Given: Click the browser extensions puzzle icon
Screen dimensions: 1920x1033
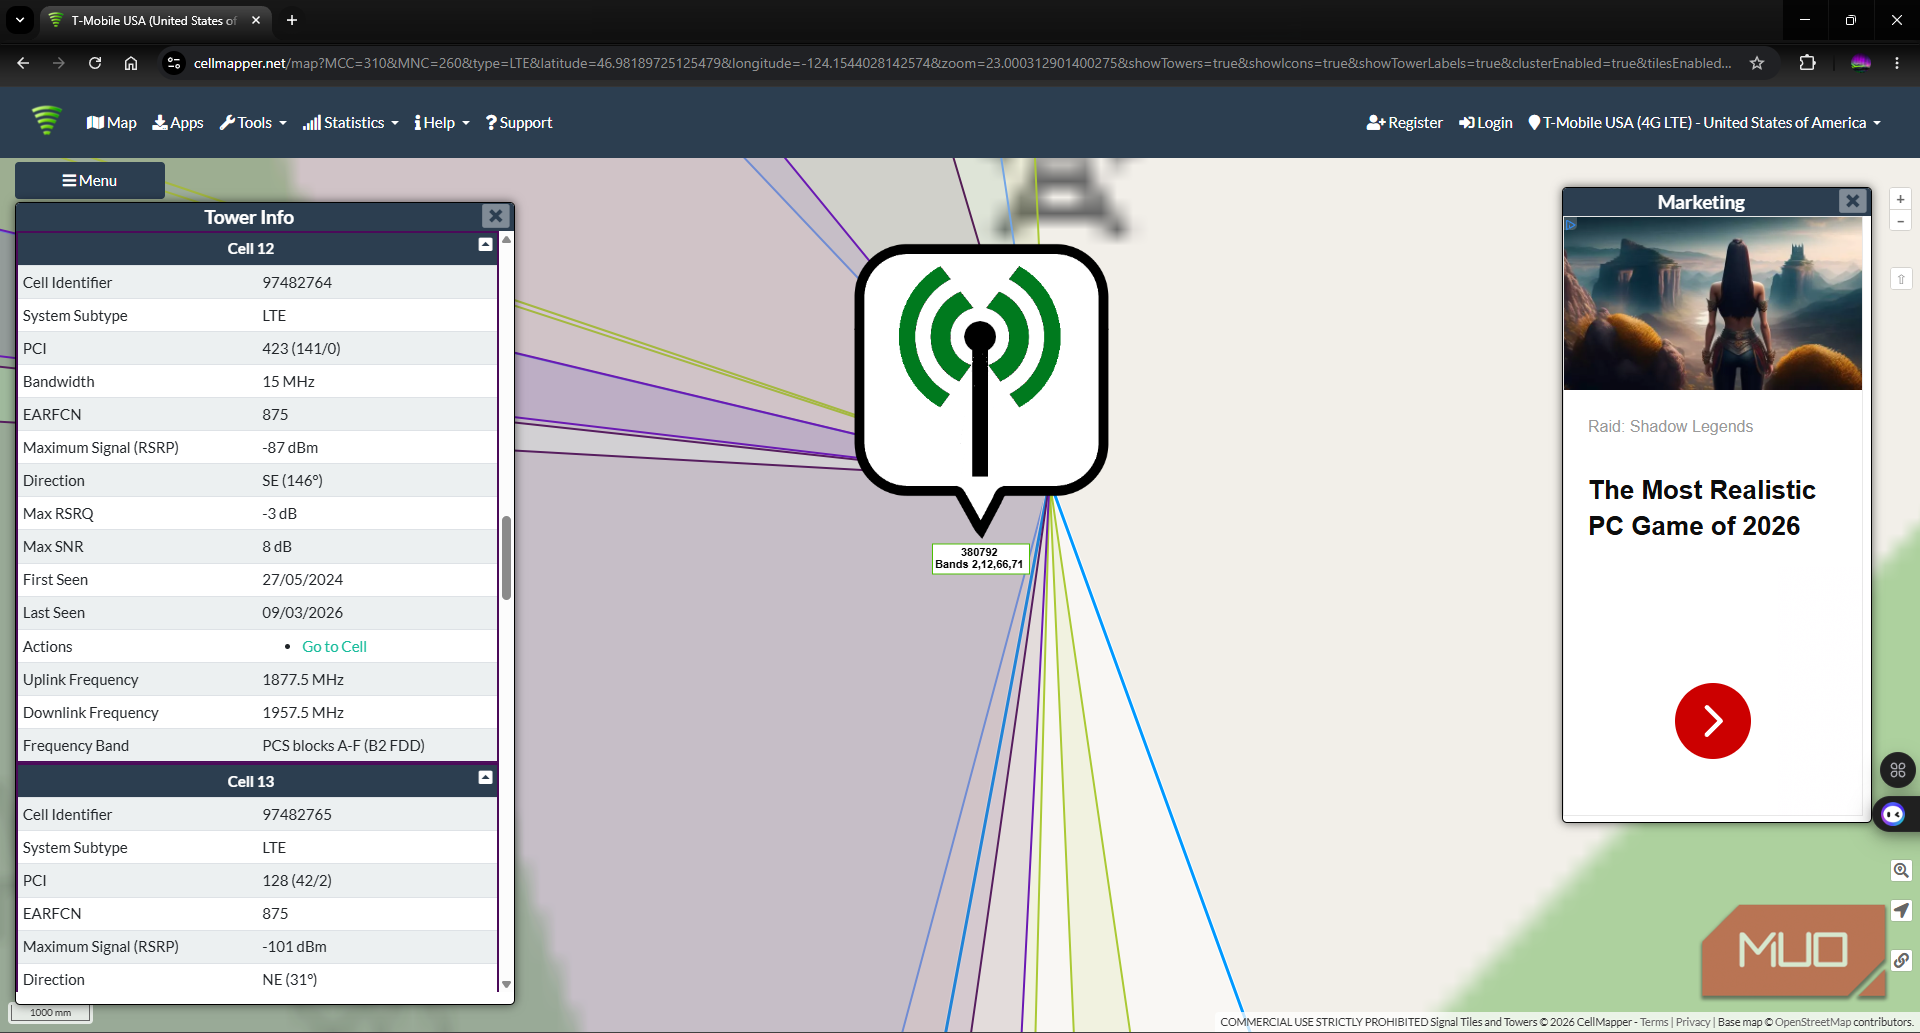Looking at the screenshot, I should 1807,63.
